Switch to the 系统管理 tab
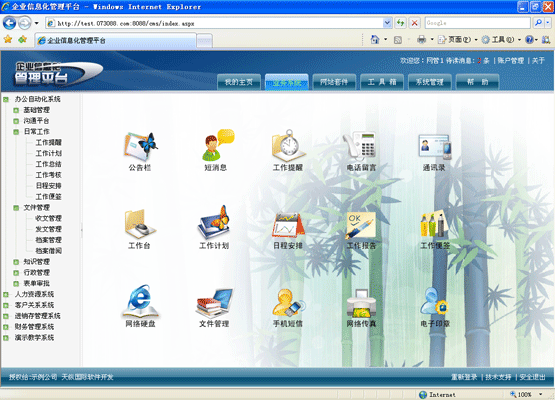Viewport: 555px width, 400px height. pyautogui.click(x=429, y=82)
